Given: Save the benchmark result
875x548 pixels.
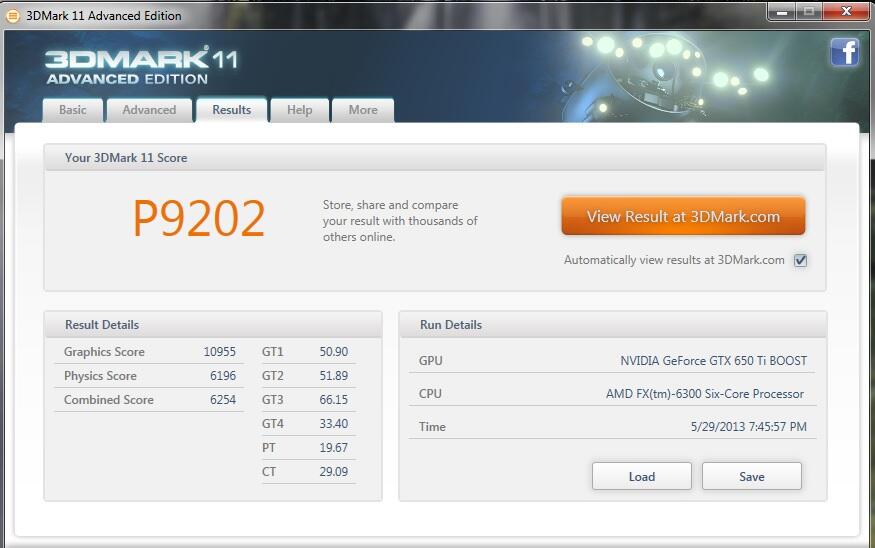Looking at the screenshot, I should pyautogui.click(x=752, y=477).
